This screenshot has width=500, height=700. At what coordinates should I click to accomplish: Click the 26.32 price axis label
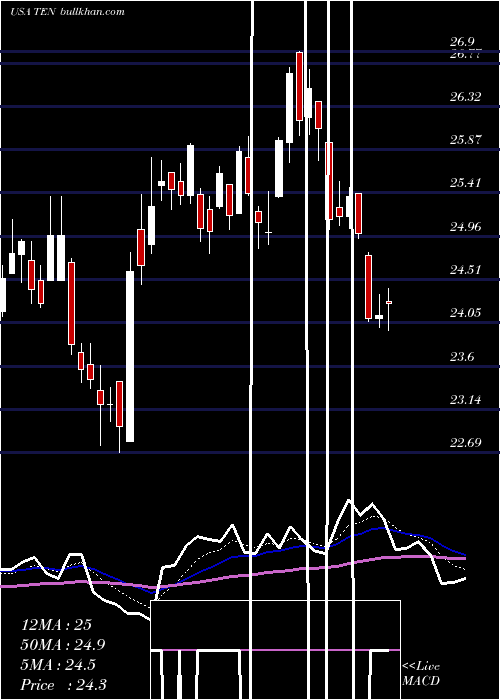pos(466,96)
